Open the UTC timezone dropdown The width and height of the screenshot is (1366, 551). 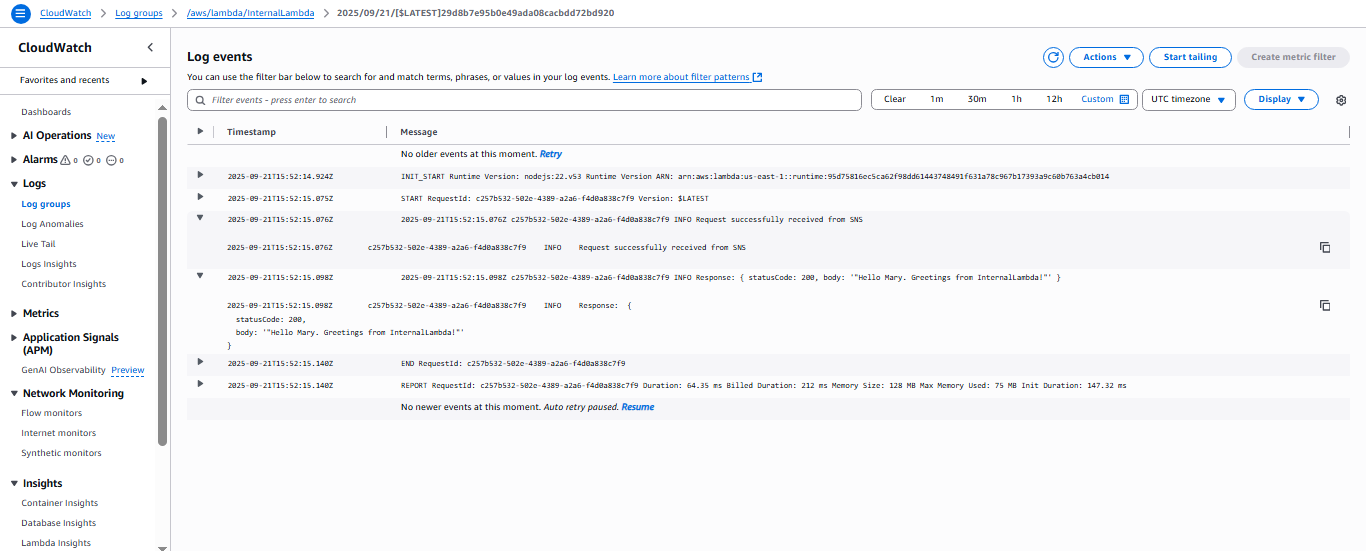click(x=1189, y=100)
